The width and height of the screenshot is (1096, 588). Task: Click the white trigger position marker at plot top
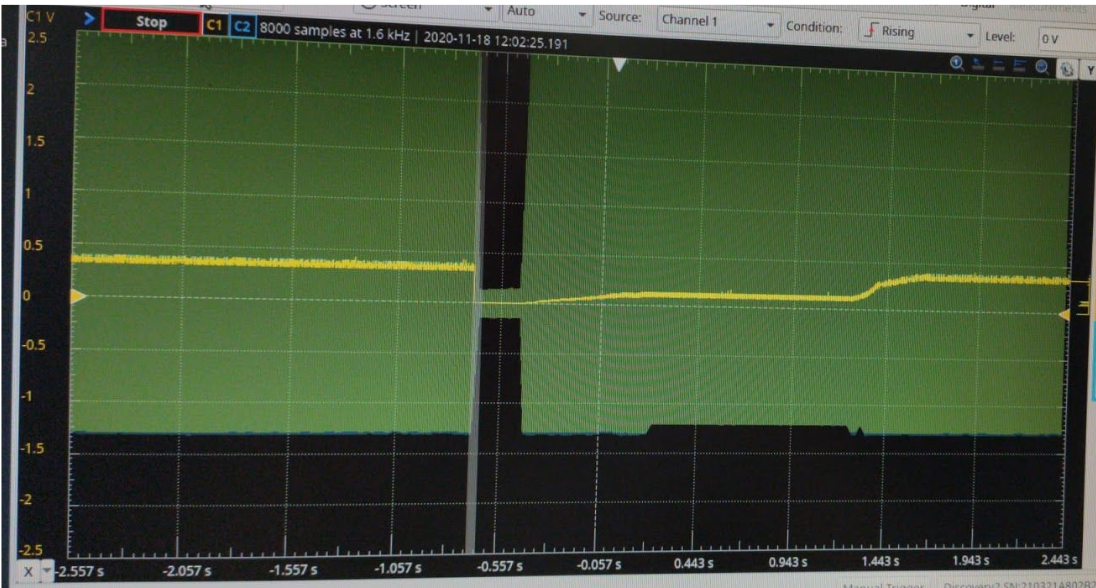pyautogui.click(x=619, y=65)
